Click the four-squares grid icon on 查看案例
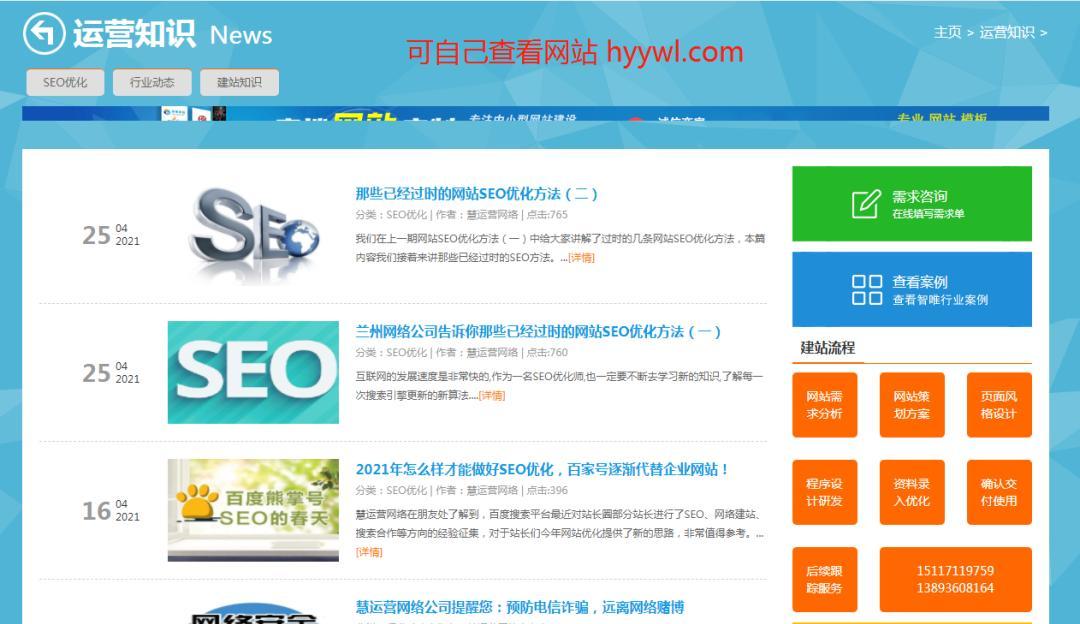Viewport: 1080px width, 624px height. (866, 290)
